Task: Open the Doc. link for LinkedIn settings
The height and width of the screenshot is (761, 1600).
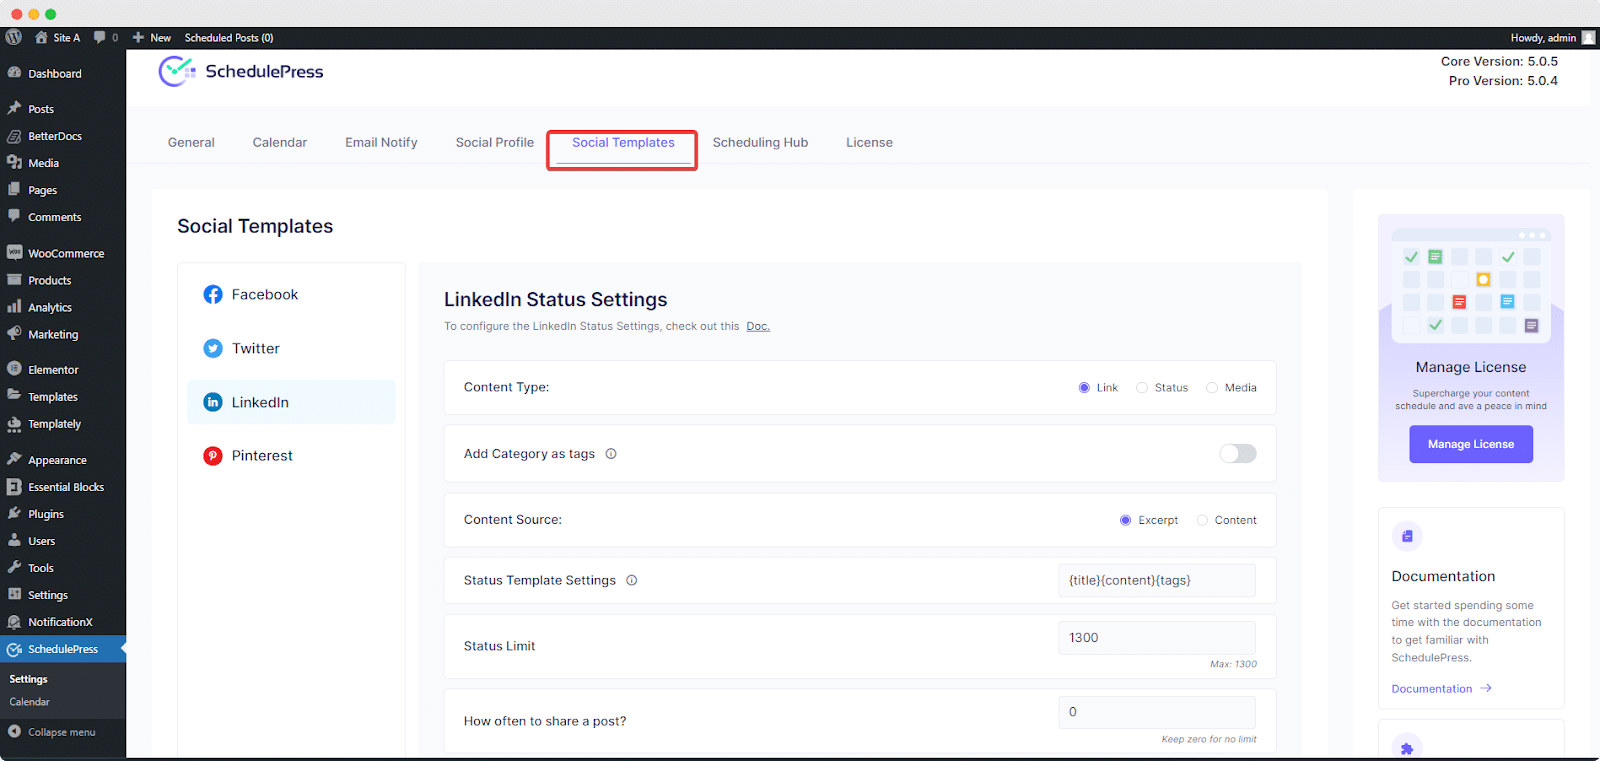Action: pyautogui.click(x=758, y=326)
